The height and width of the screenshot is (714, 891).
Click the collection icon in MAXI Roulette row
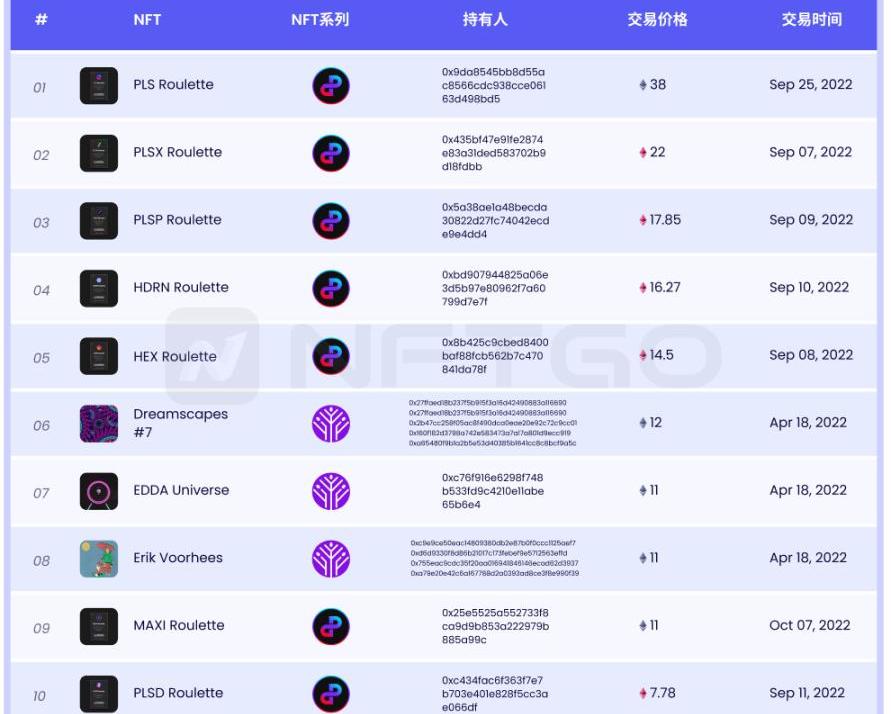[x=331, y=626]
